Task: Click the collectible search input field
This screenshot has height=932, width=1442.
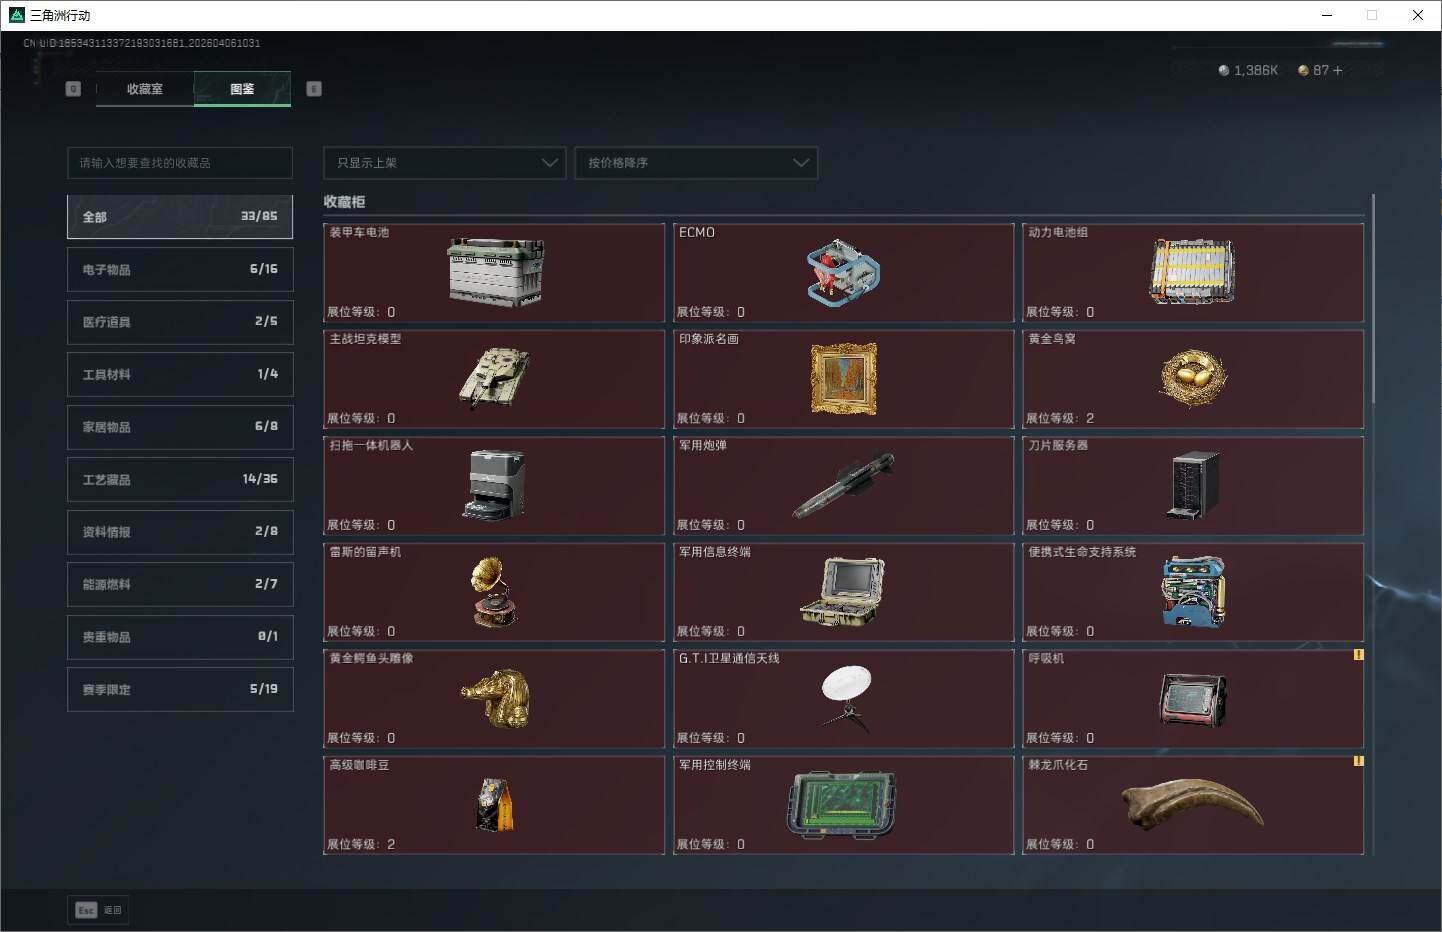Action: point(180,163)
